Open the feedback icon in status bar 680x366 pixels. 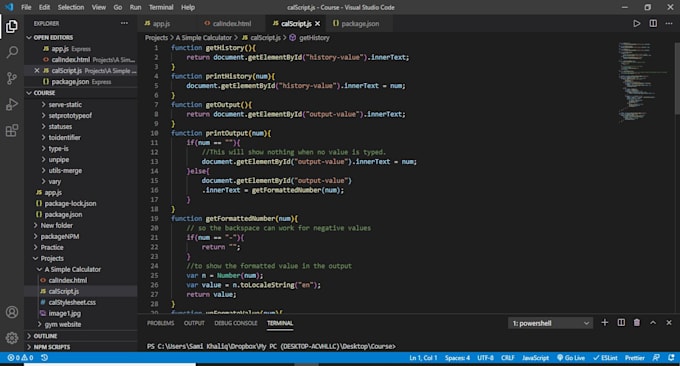(x=656, y=358)
